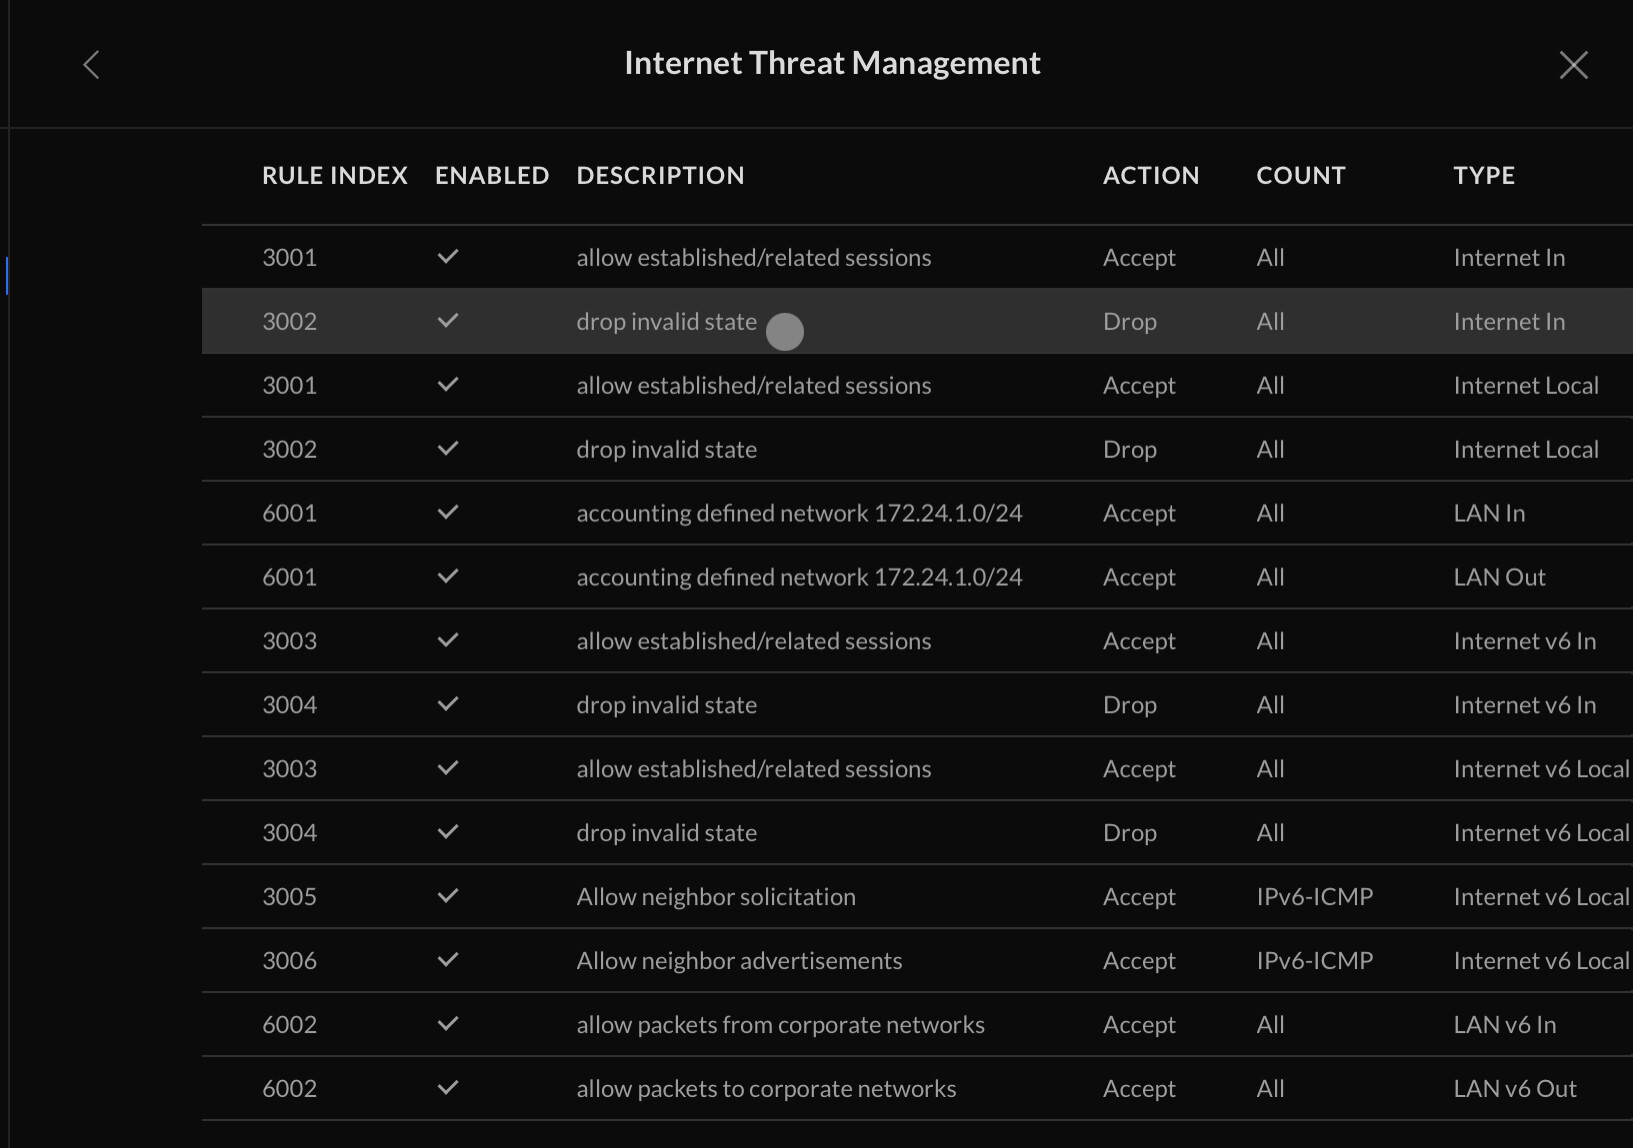
Task: Toggle enabled check for 3002 Internet Local rule
Action: coord(448,449)
